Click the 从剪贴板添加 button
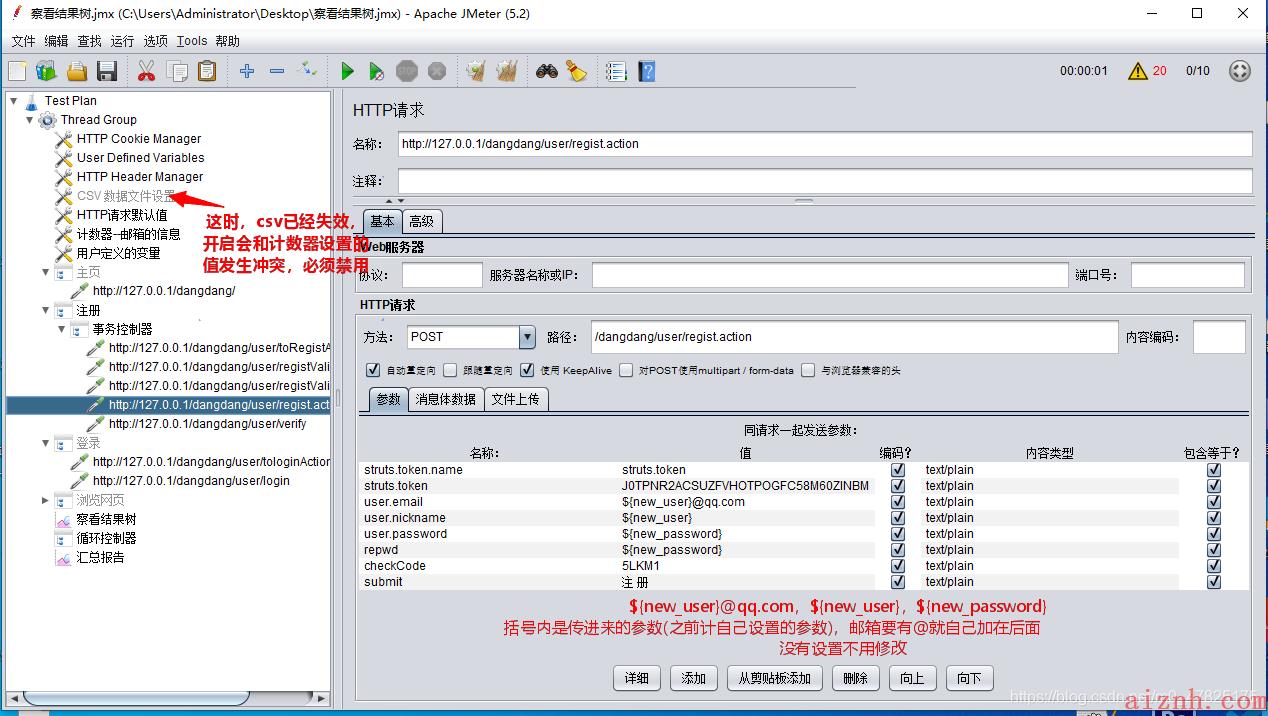 coord(775,678)
